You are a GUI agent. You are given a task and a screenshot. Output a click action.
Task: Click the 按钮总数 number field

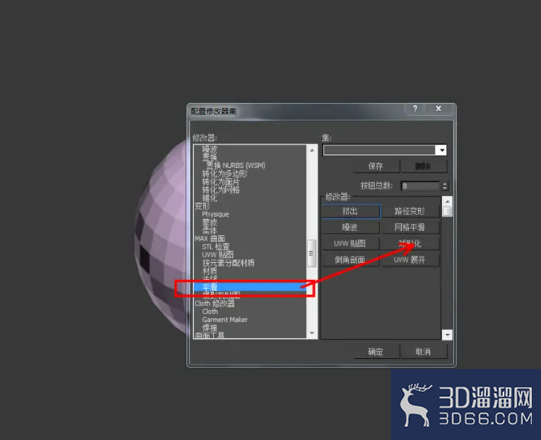coord(420,186)
